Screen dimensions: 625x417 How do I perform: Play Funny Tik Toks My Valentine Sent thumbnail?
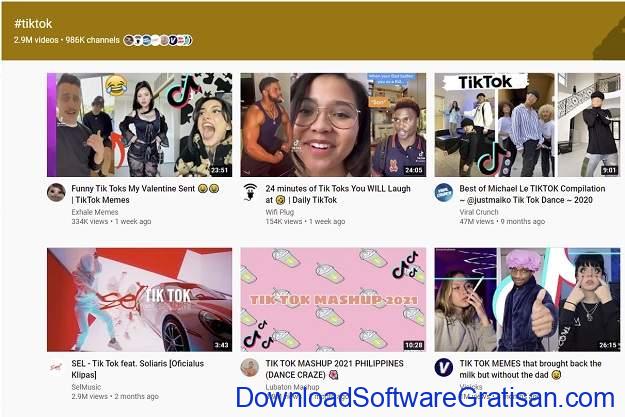[140, 125]
